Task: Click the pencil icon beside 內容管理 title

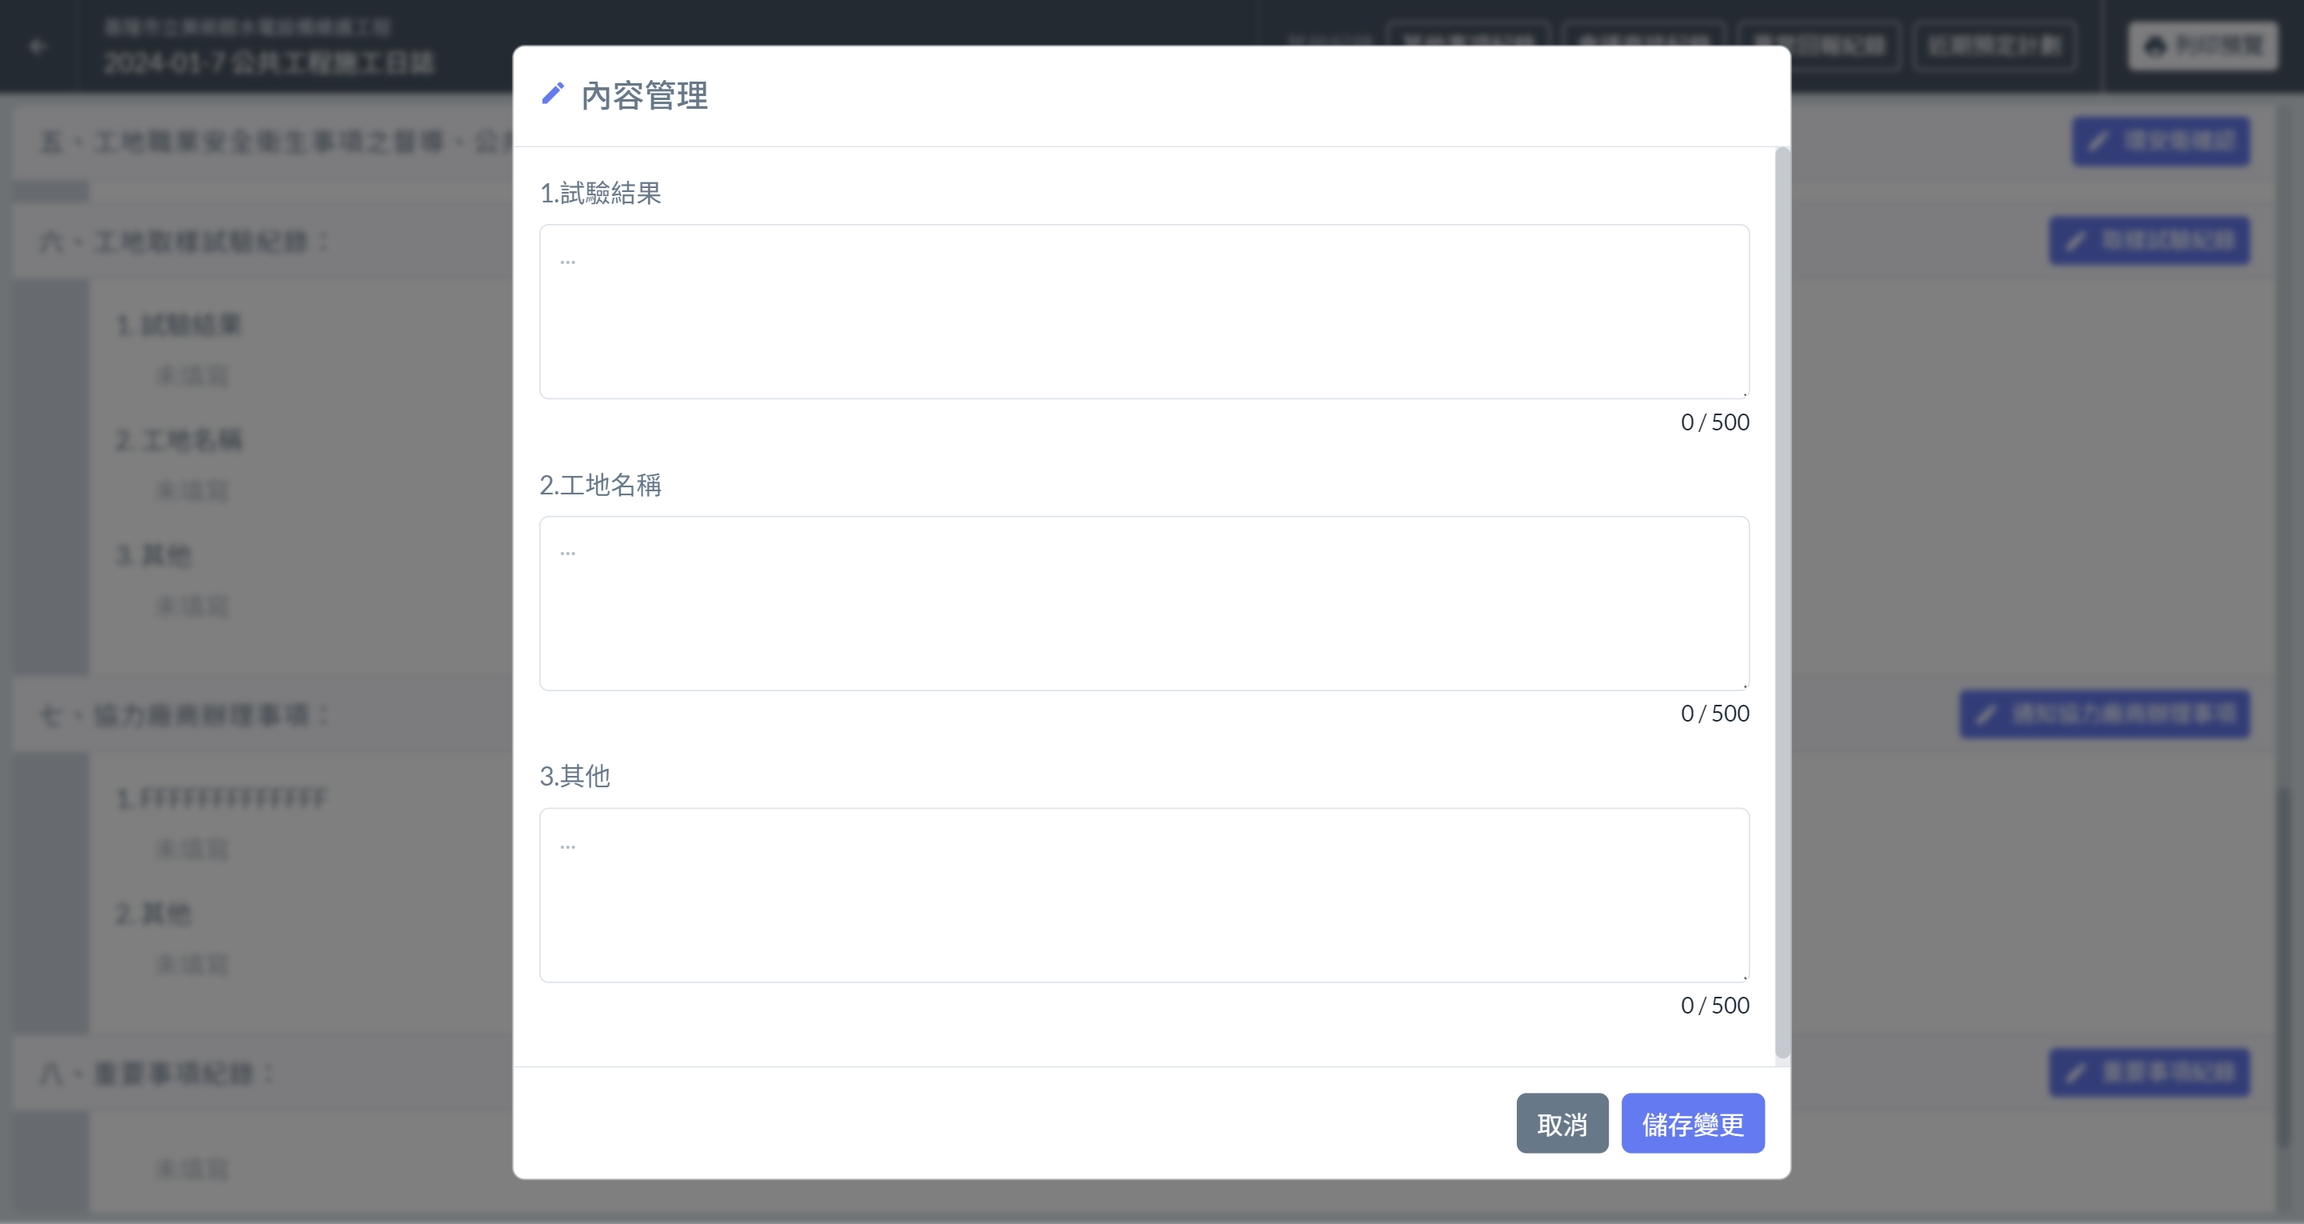Action: pos(553,94)
